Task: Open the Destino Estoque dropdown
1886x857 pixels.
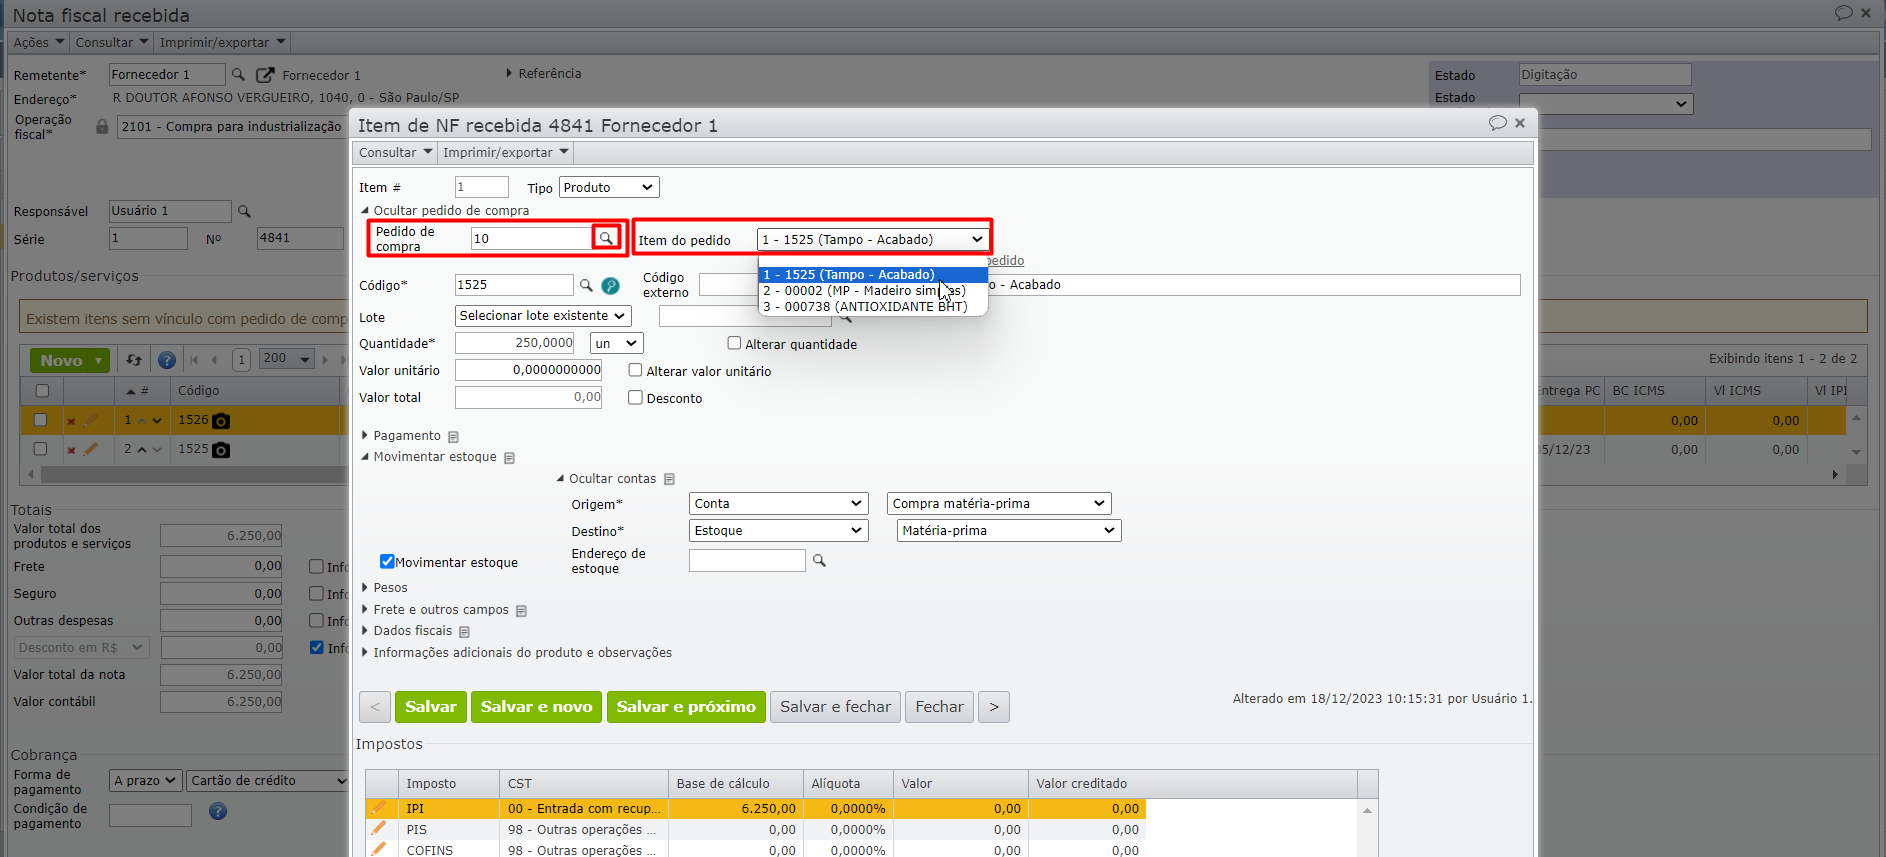Action: pos(778,531)
